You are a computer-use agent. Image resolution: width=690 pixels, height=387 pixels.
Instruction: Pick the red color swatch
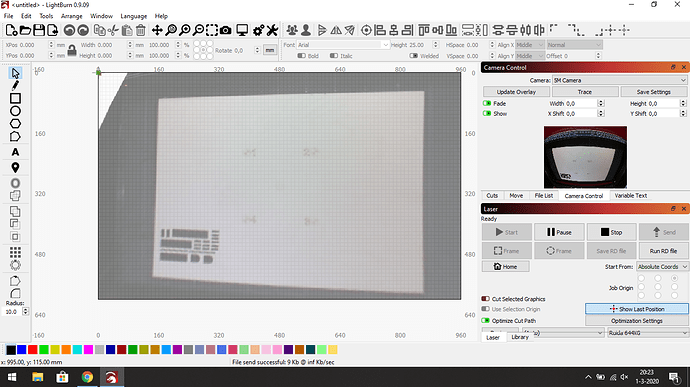[33, 350]
